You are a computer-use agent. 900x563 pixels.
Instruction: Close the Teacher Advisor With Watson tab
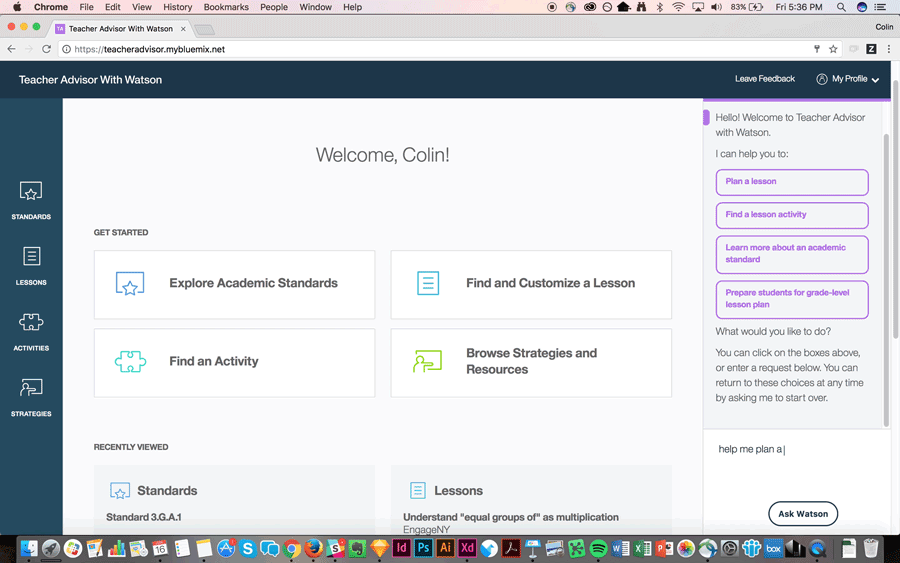[x=183, y=29]
